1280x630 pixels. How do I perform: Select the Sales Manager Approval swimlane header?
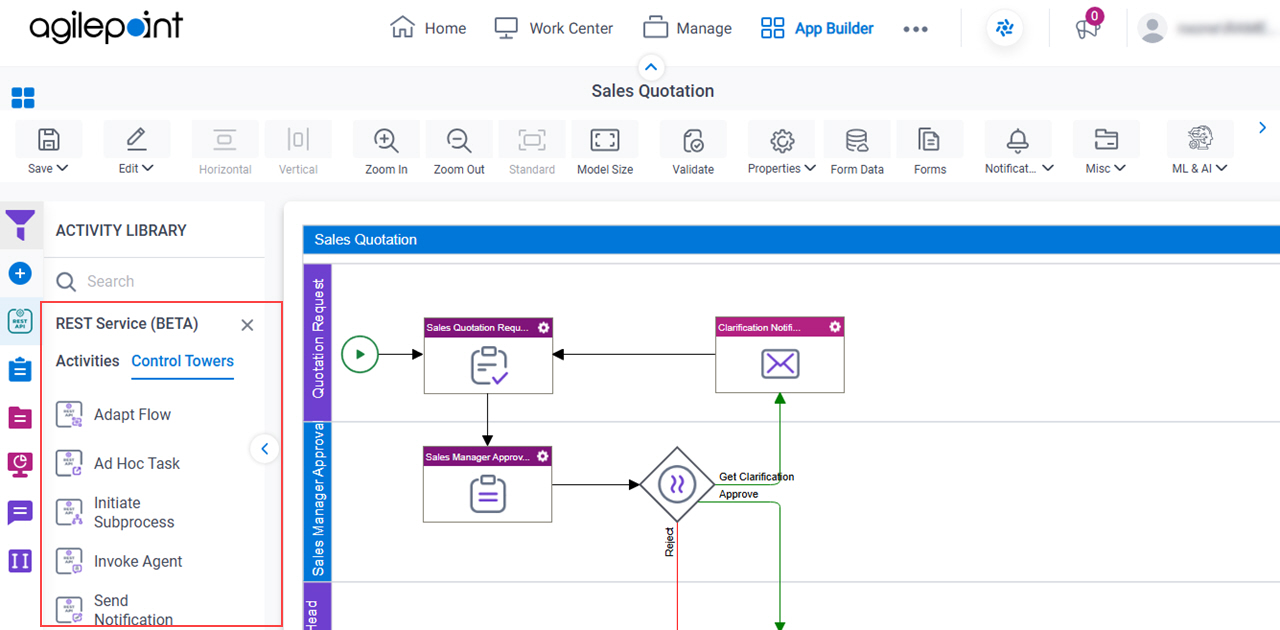click(x=317, y=501)
